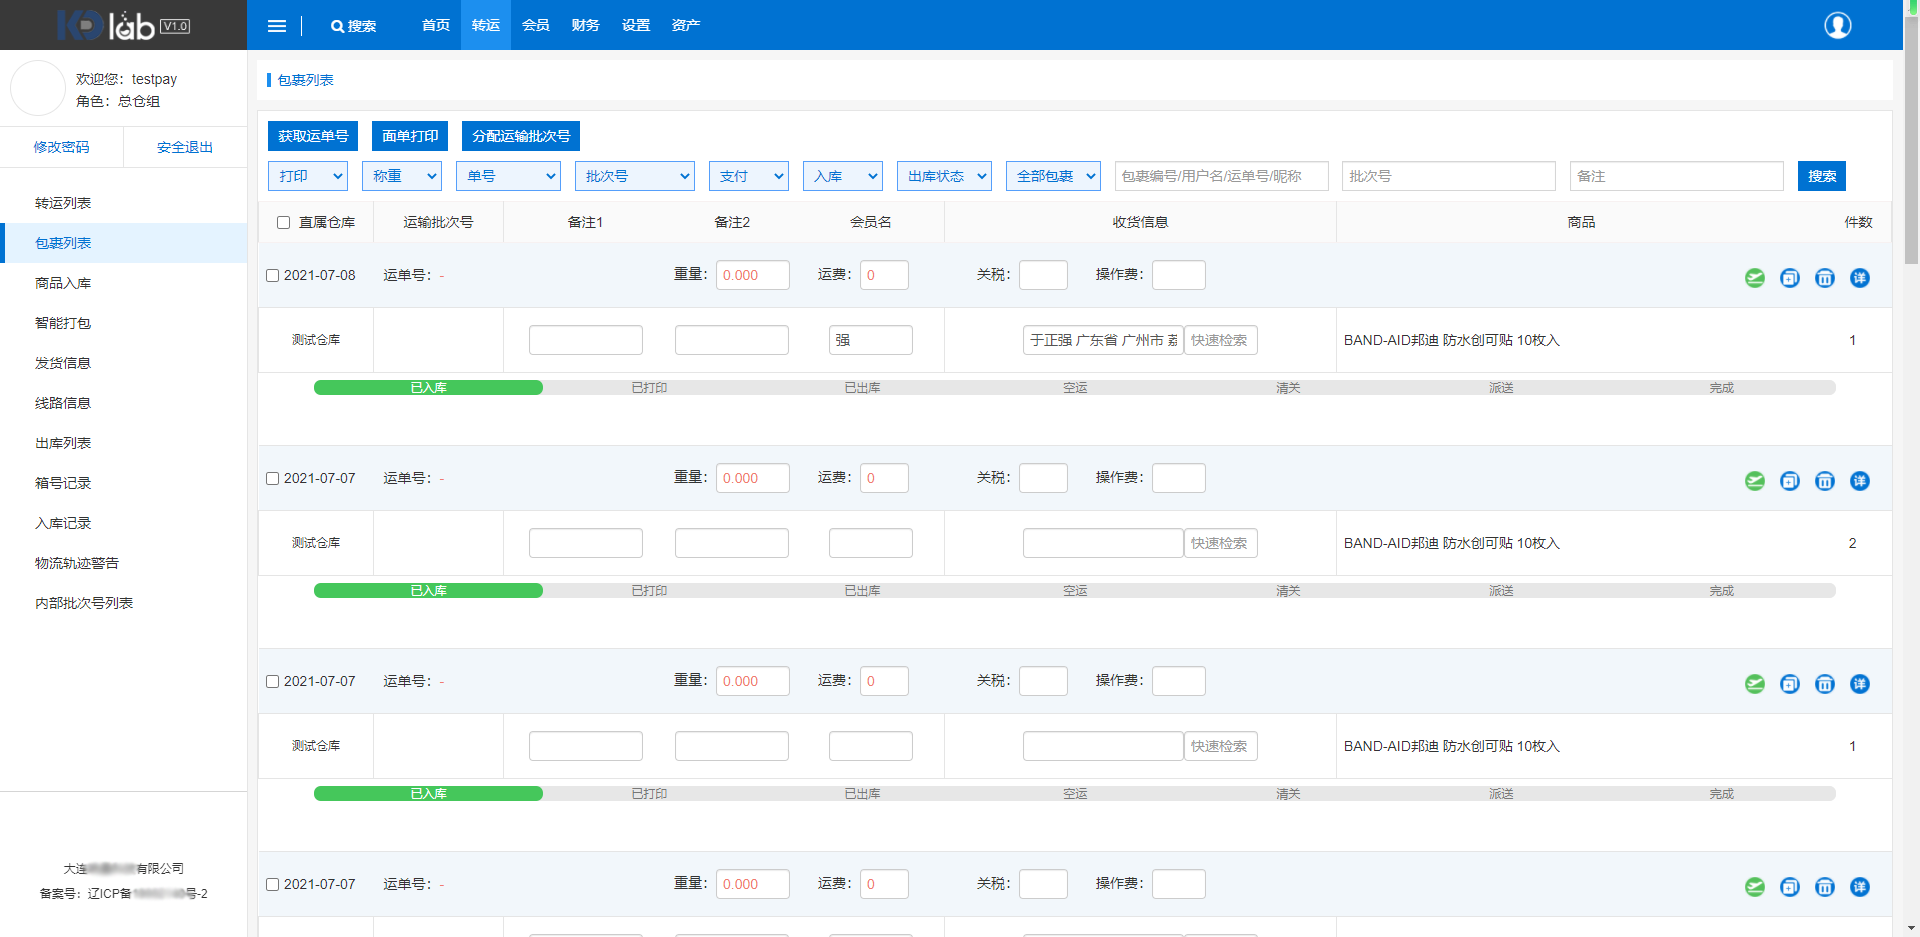Check the 2021-07-07 package with 2 pieces checkbox

click(272, 479)
